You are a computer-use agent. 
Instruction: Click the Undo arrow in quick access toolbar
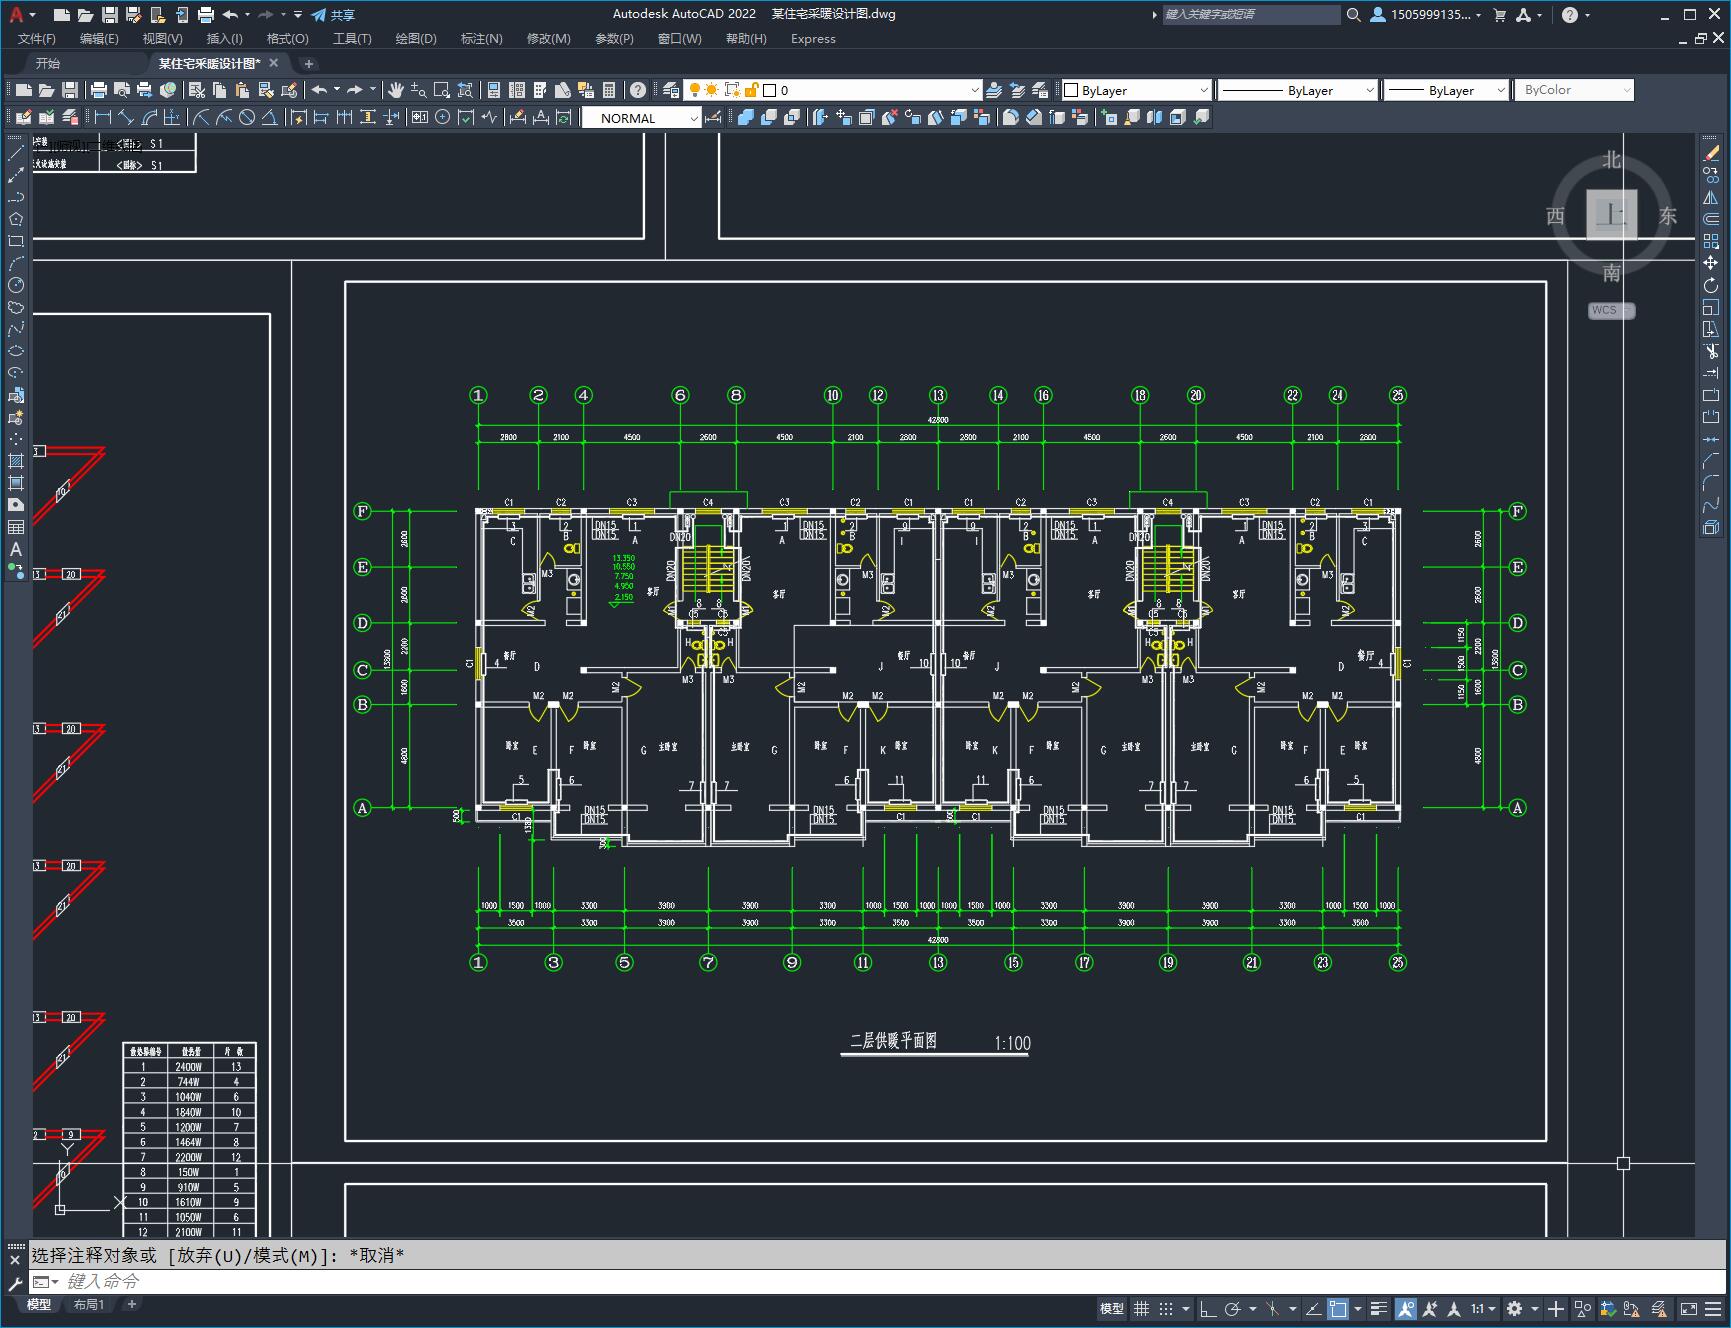[x=231, y=15]
